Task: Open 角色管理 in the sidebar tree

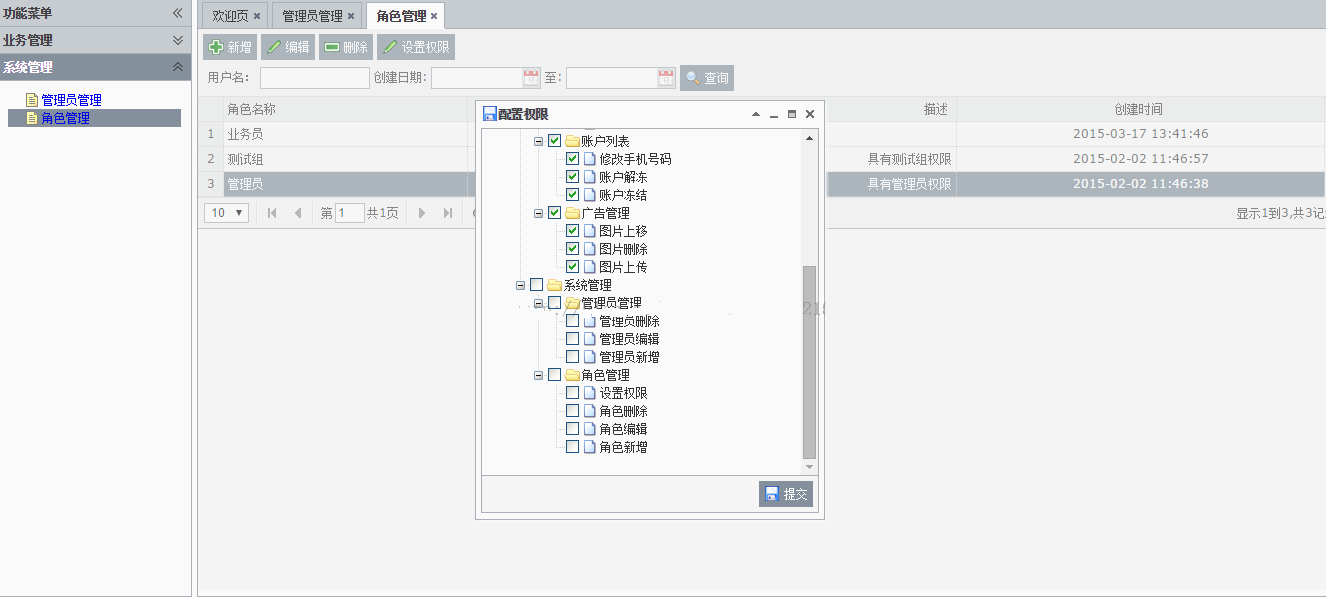Action: tap(65, 118)
